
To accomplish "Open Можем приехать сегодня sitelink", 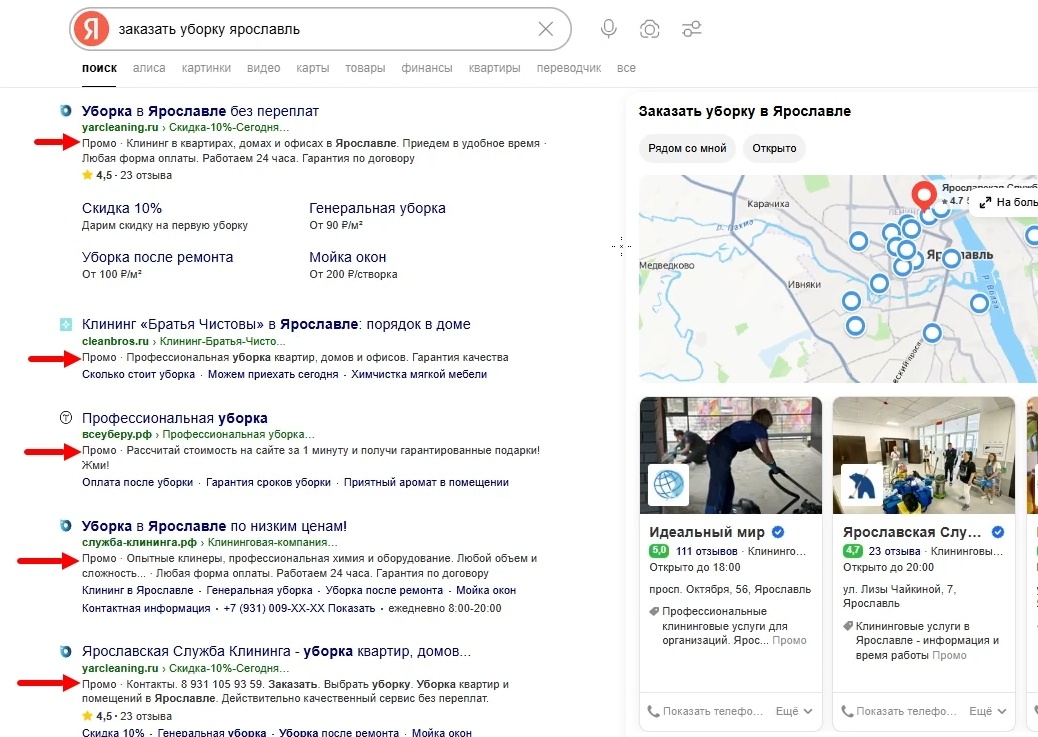I will tap(273, 374).
